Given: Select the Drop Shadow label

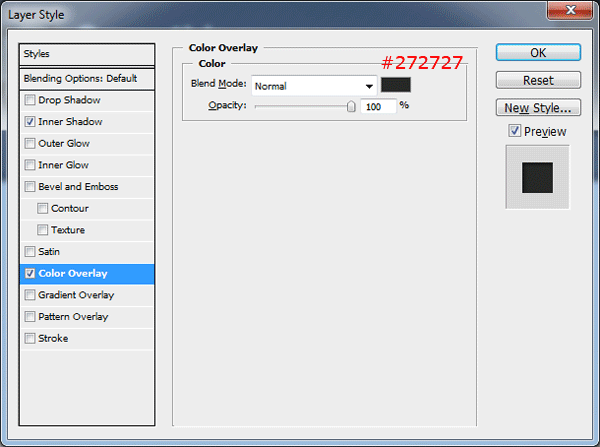Looking at the screenshot, I should tap(69, 100).
